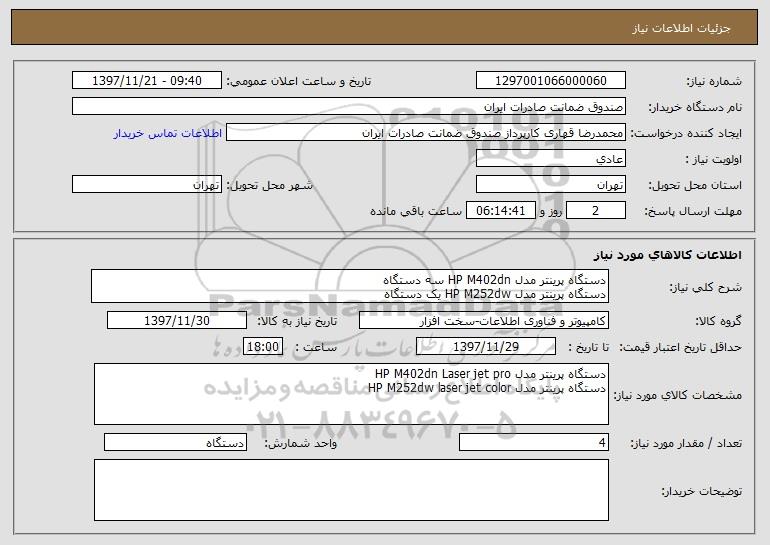Click the section title اطلاعات کالاهای مورد نیاز

click(667, 255)
